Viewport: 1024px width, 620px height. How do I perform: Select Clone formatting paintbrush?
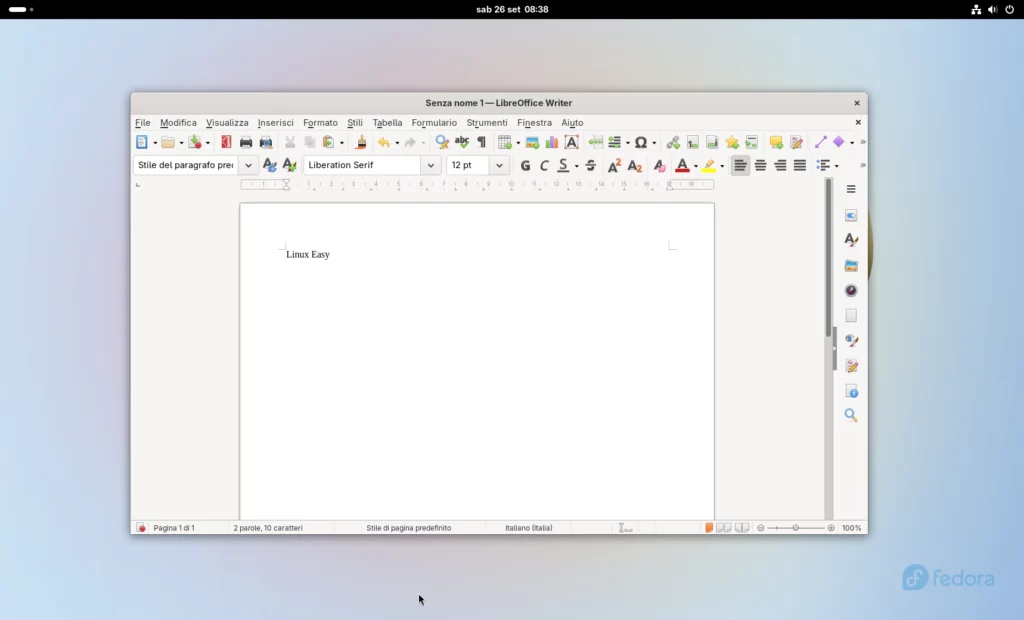[360, 142]
